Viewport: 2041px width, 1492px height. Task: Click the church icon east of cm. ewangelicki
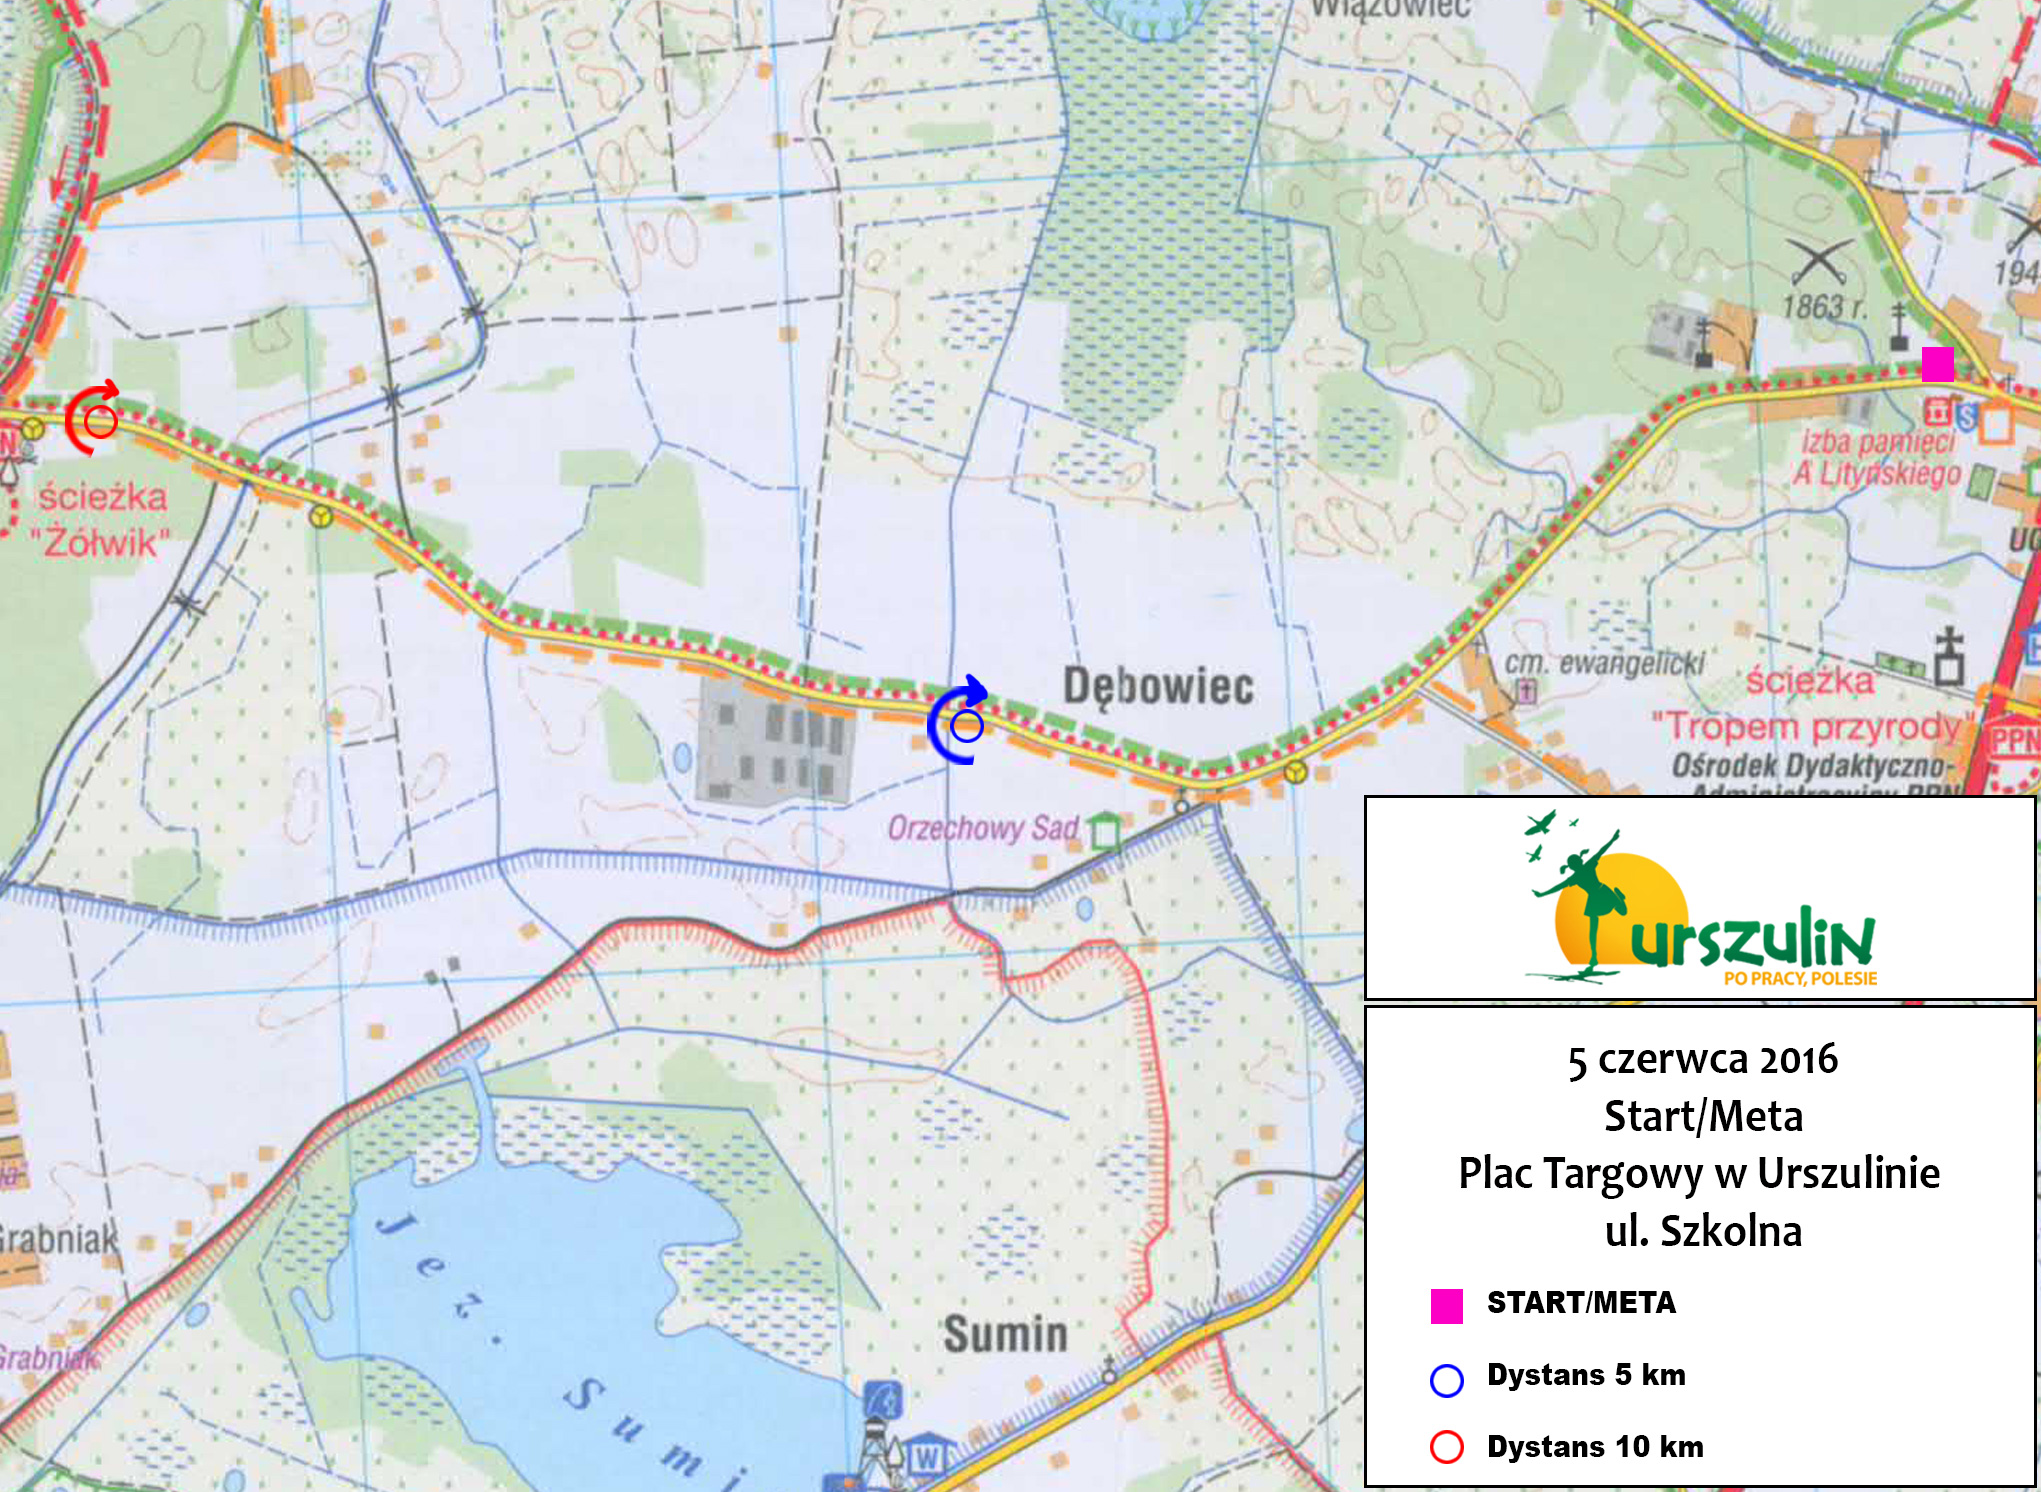[x=1948, y=656]
